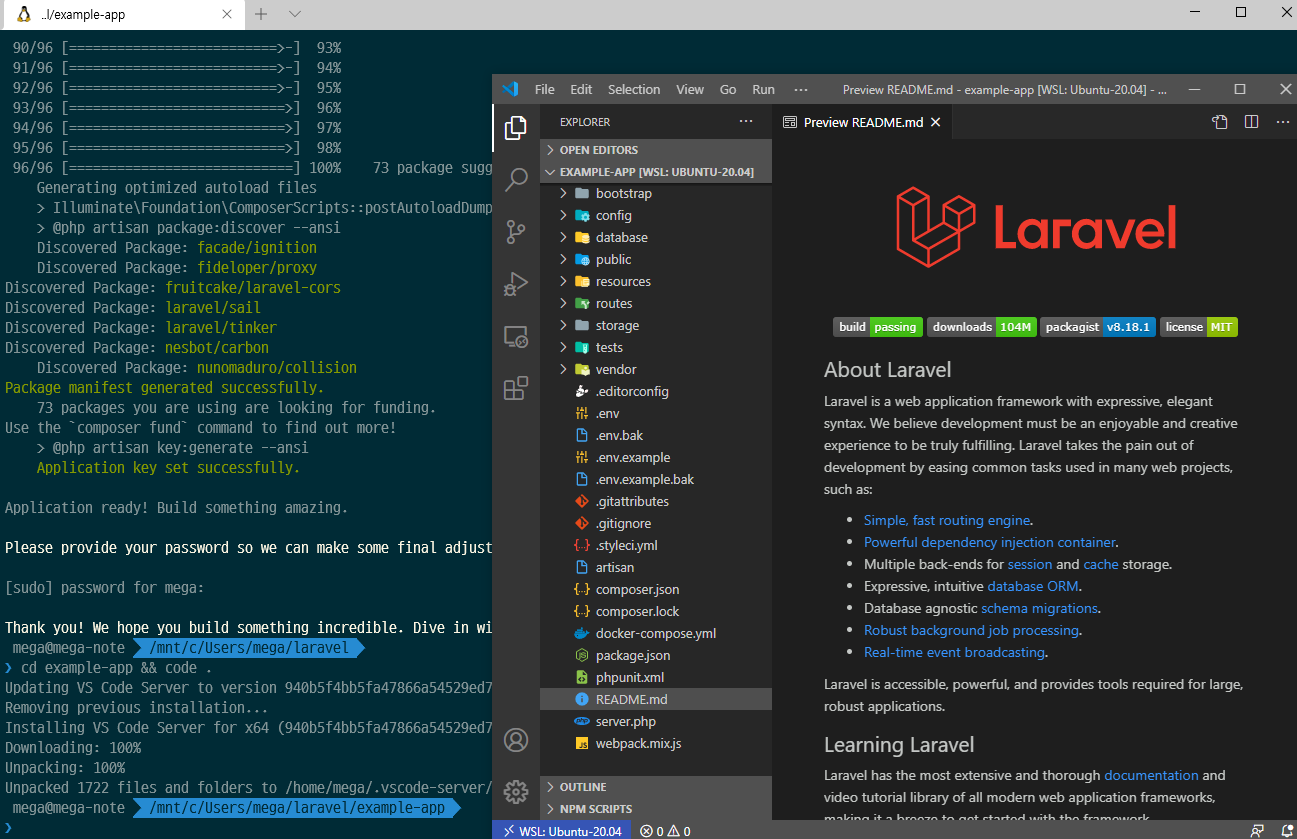The height and width of the screenshot is (839, 1297).
Task: Open docker-compose.yml in the explorer
Action: 656,633
